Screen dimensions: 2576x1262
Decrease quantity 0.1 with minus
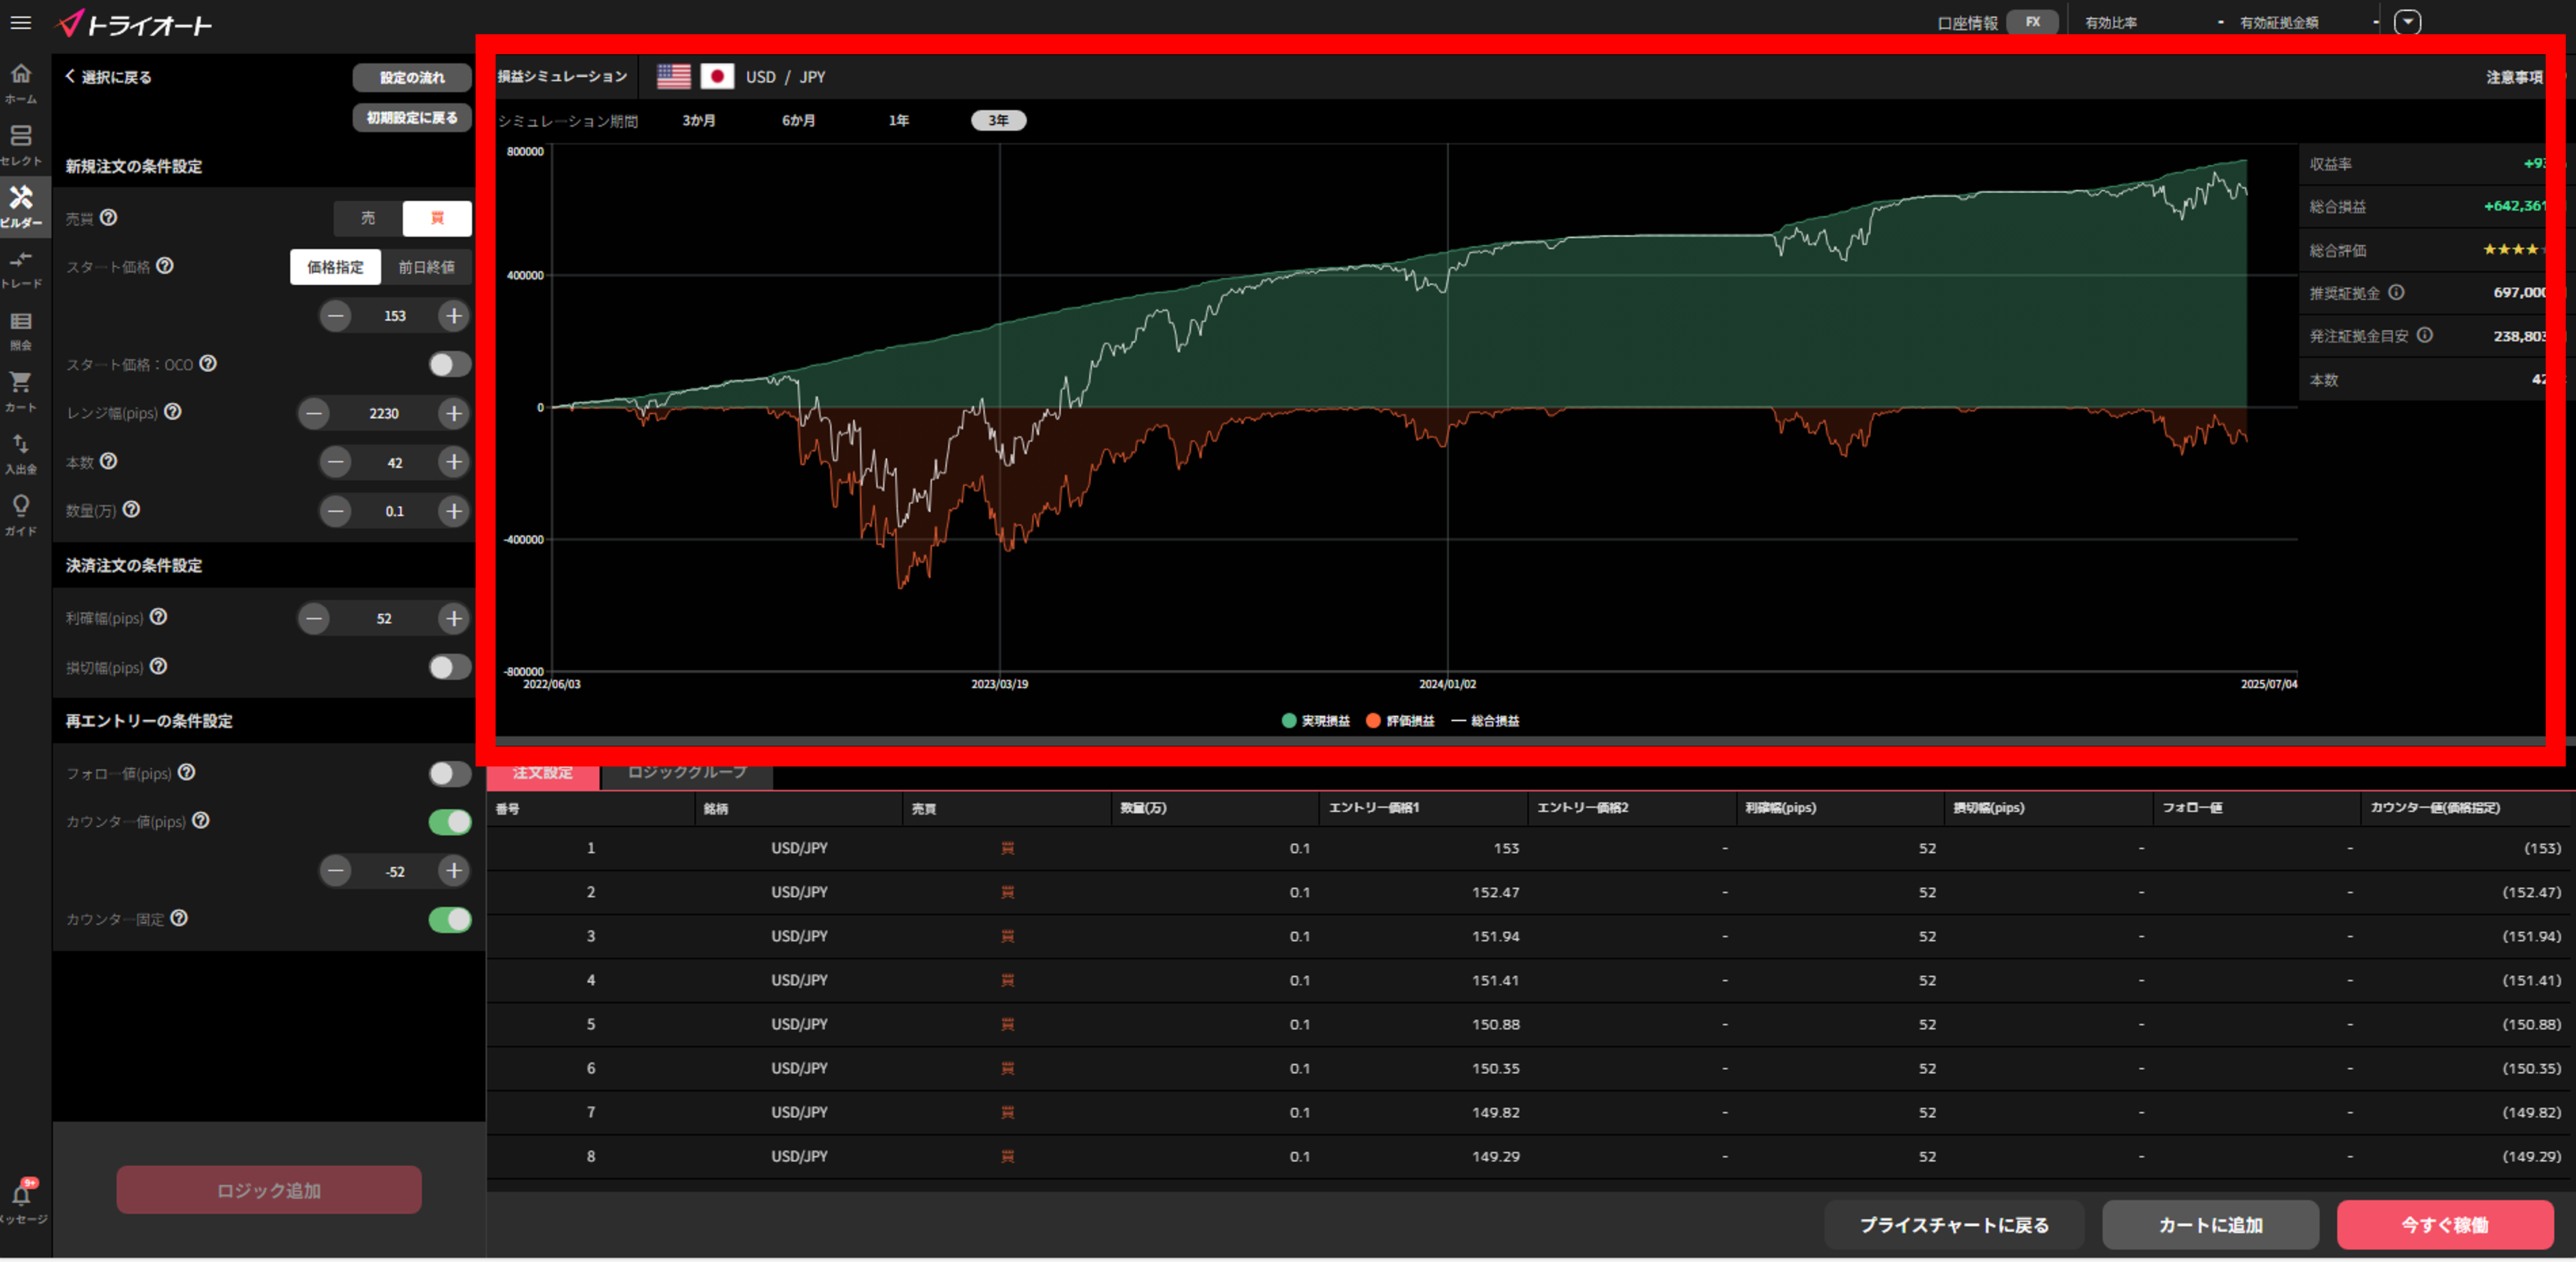335,511
